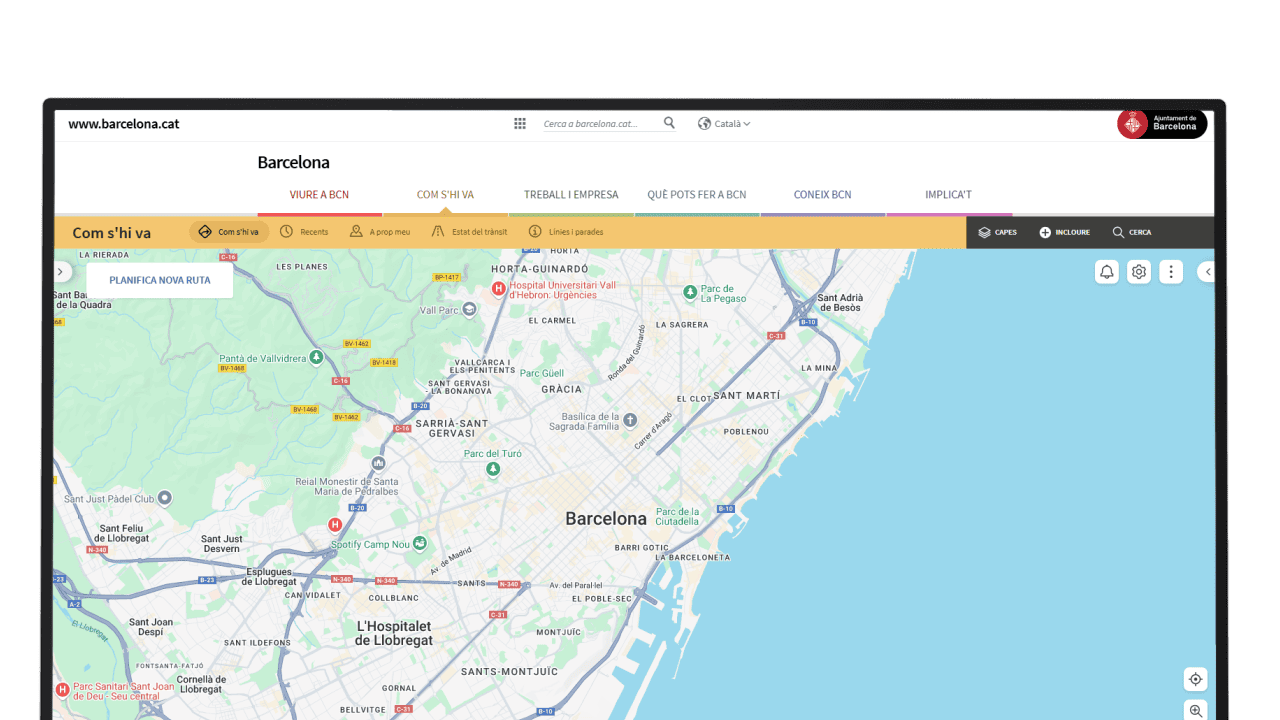Open the apps grid icon in header

520,124
